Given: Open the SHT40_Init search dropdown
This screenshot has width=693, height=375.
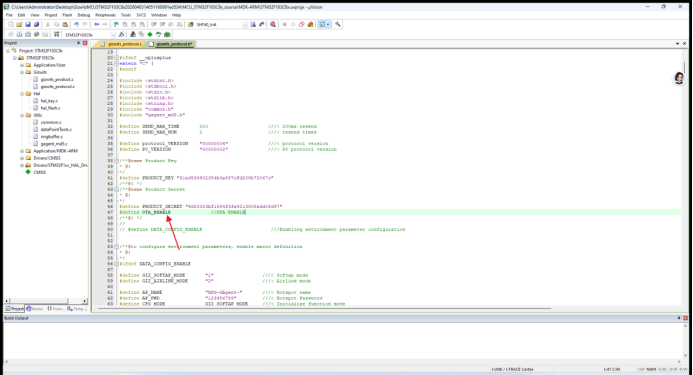Looking at the screenshot, I should click(x=245, y=24).
